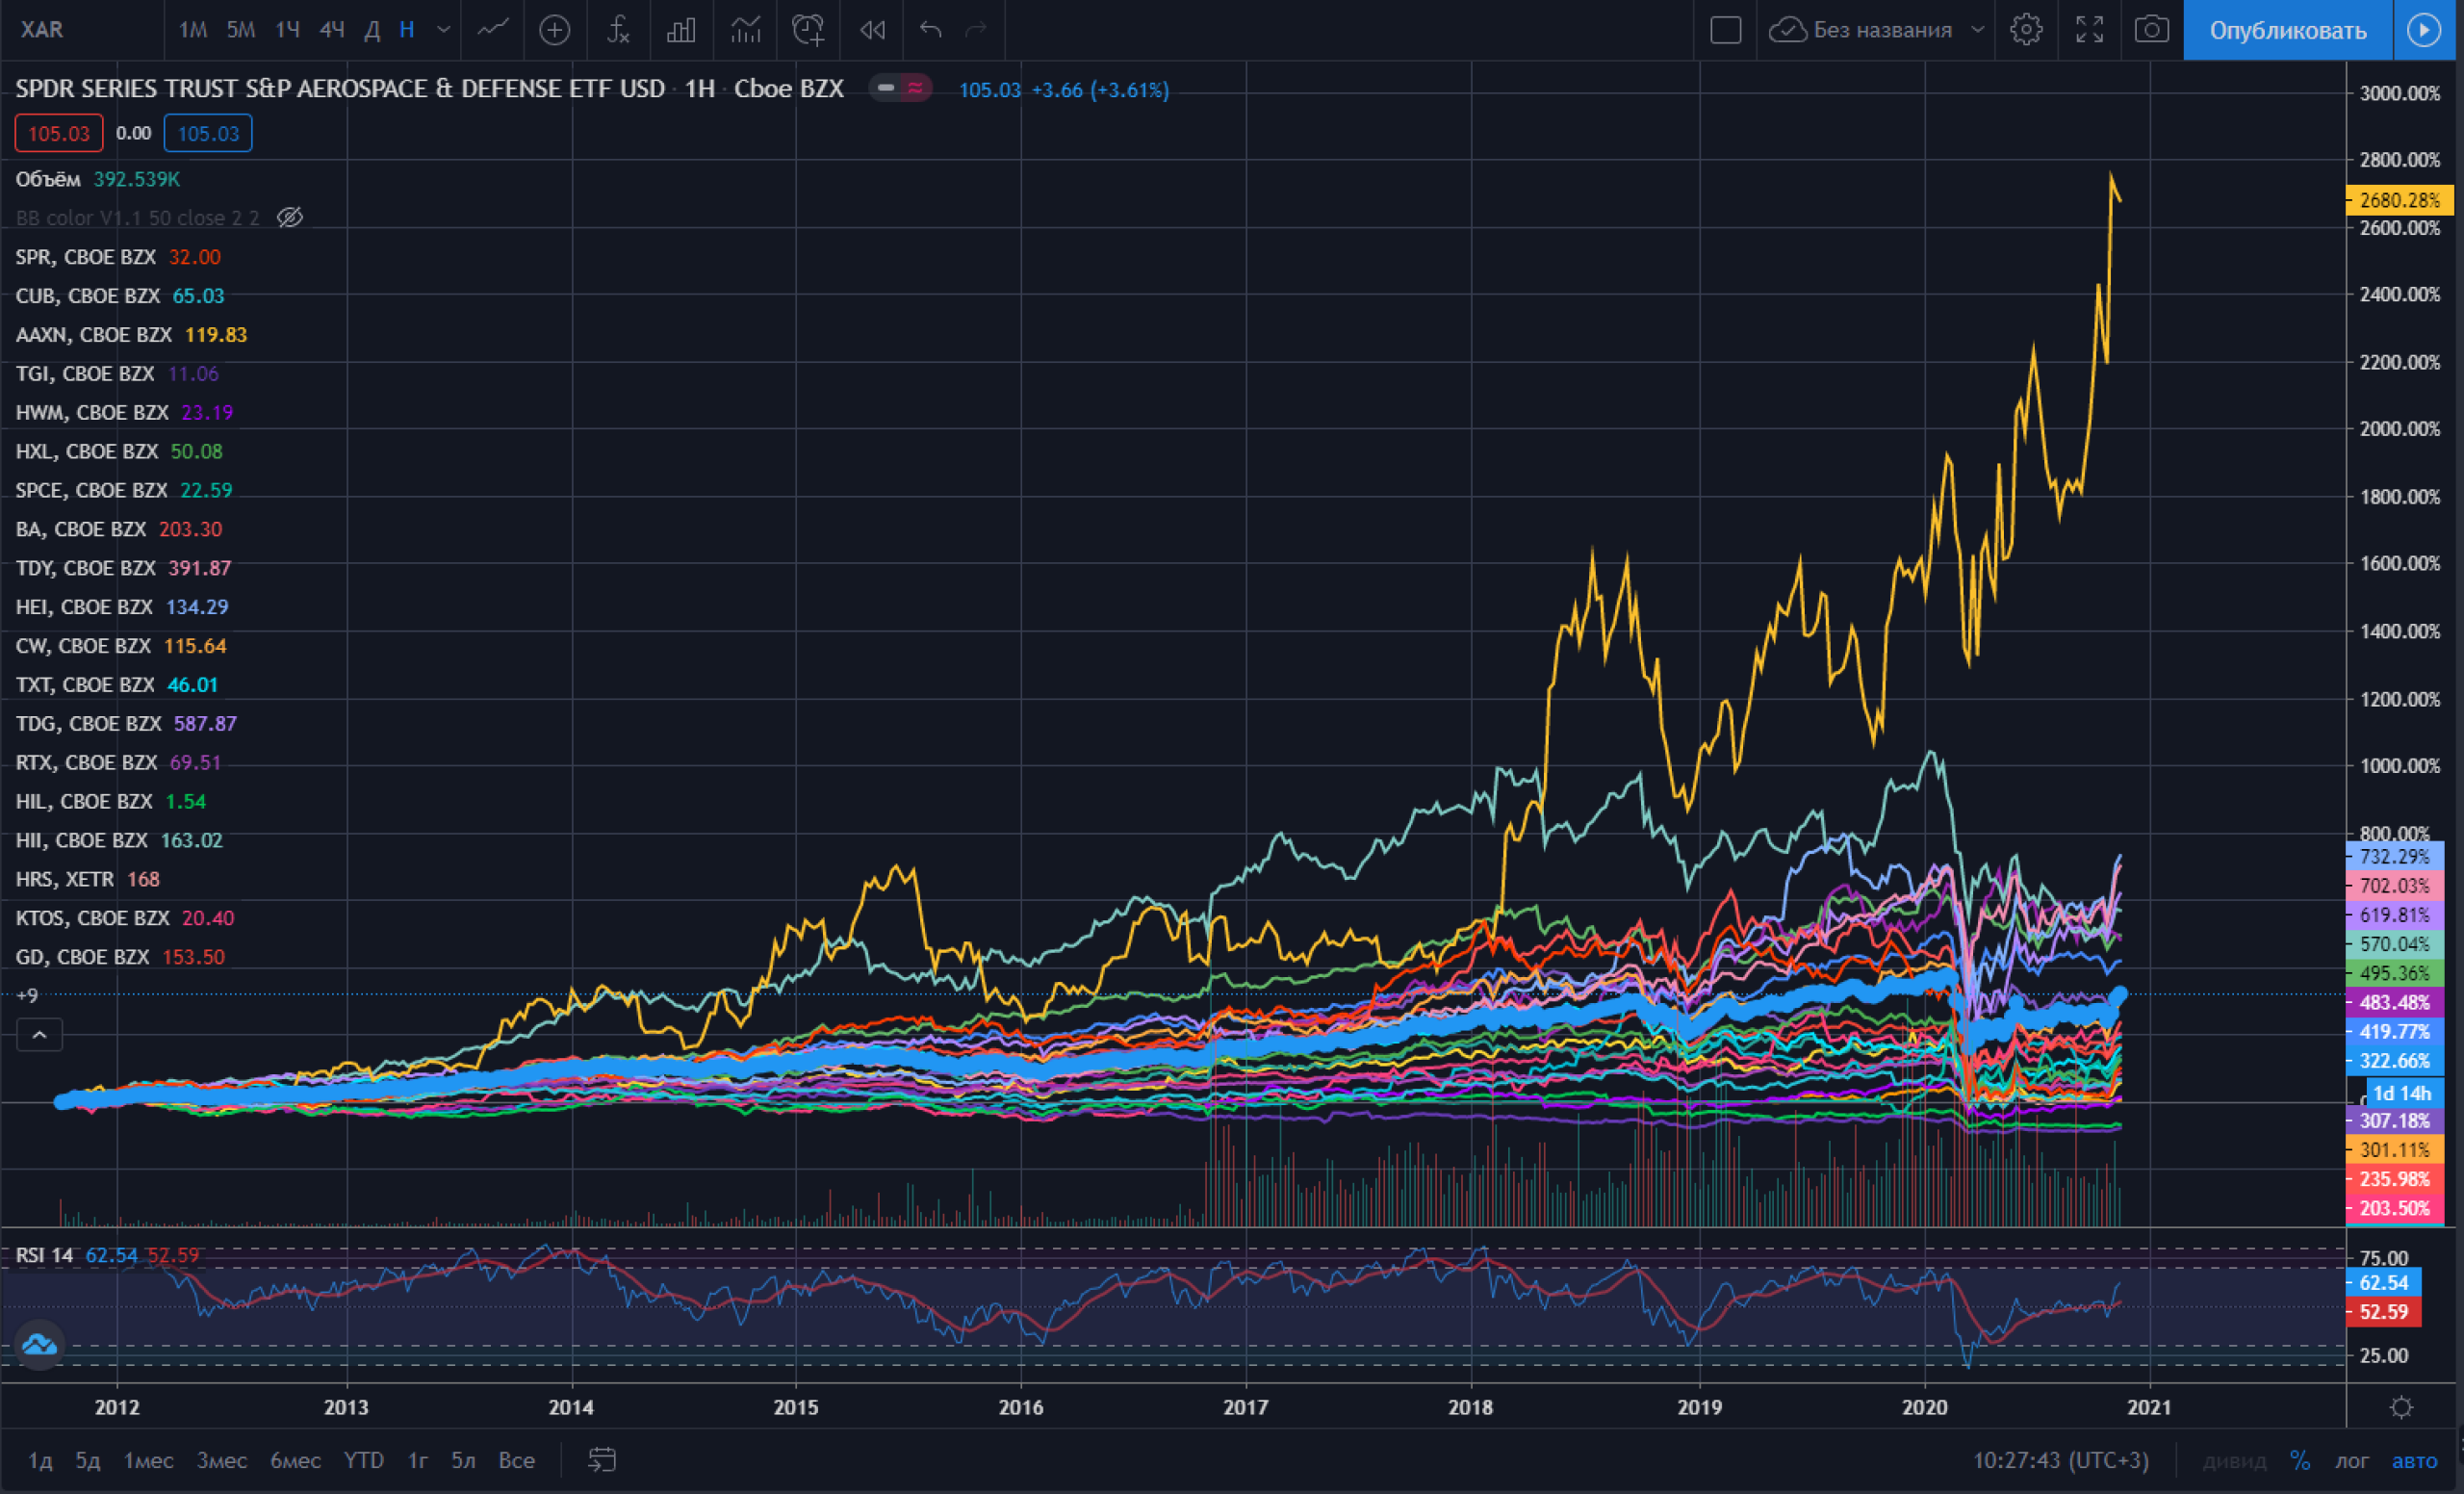Open the indicators fx menu
Viewport: 2464px width, 1494px height.
(x=618, y=30)
